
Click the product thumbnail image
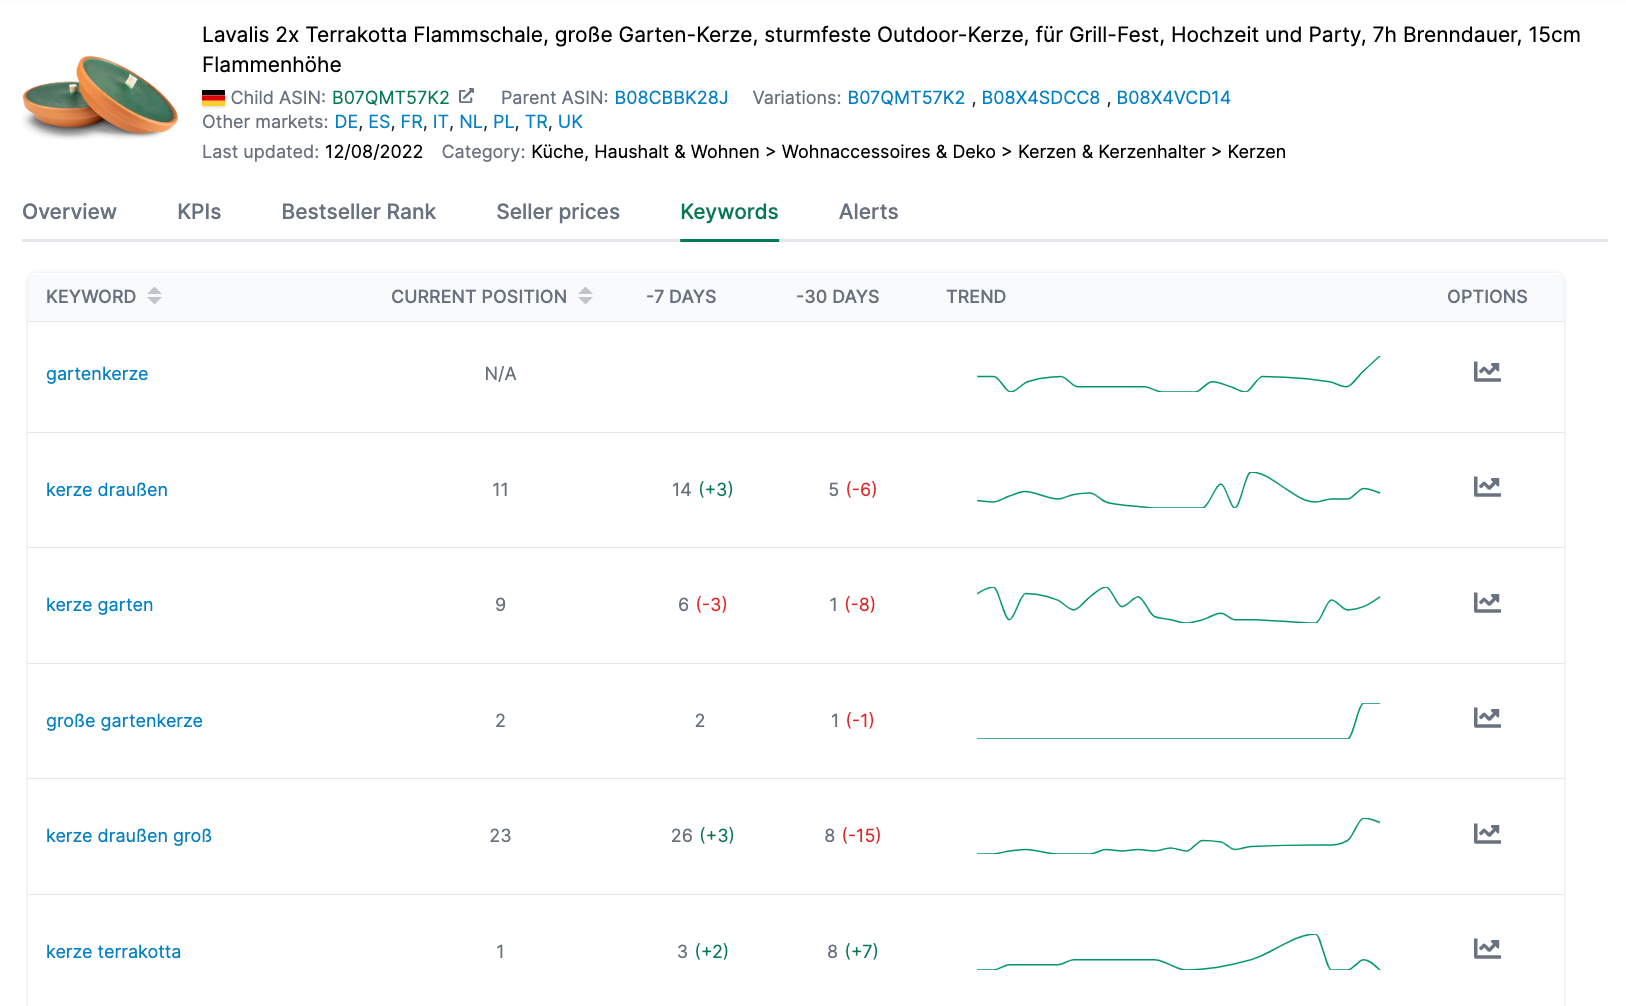tap(98, 97)
